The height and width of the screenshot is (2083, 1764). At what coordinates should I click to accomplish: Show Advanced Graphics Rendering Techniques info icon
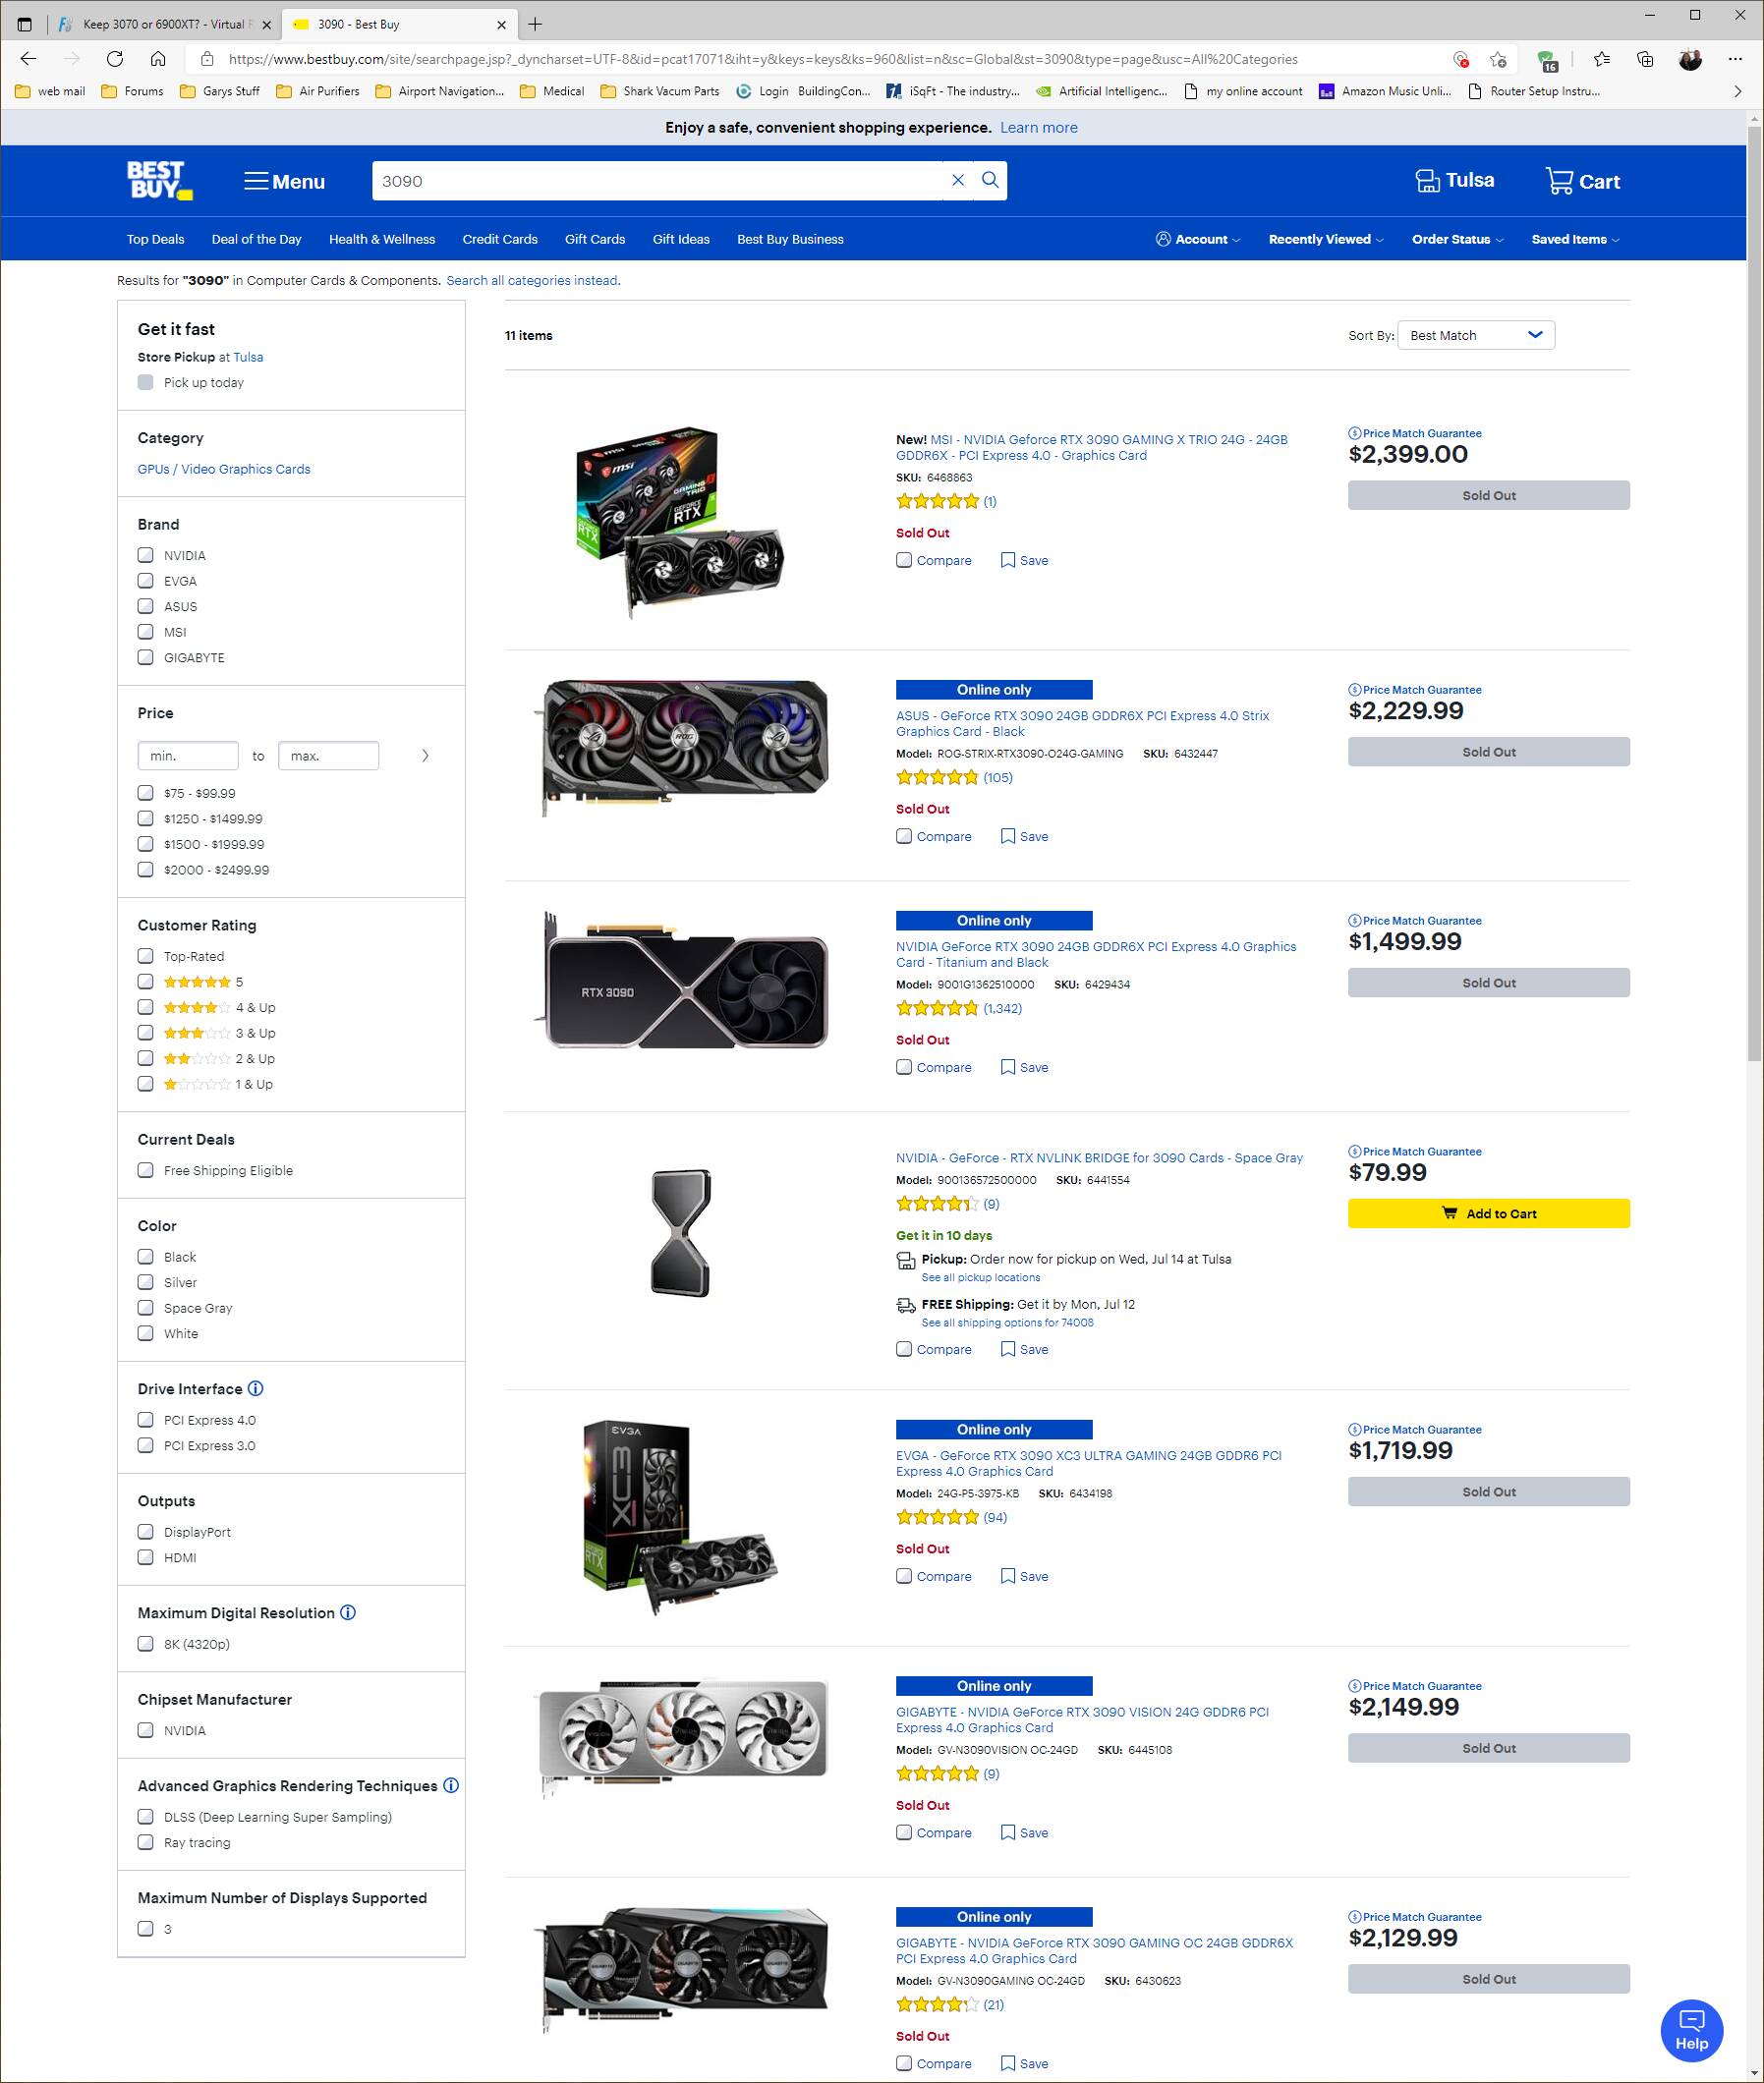click(x=451, y=1785)
